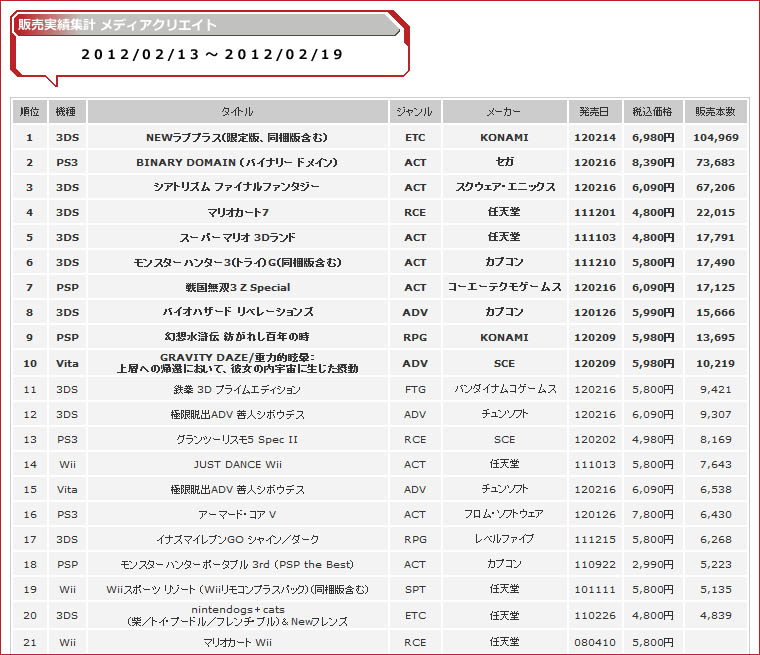Click the date range 2012/02/13～2012/02/19
The height and width of the screenshot is (655, 760).
[212, 54]
